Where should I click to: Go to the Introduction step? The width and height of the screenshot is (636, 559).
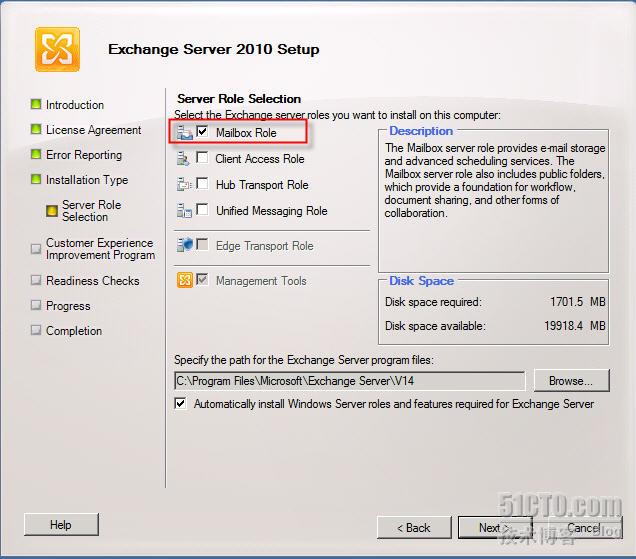75,105
